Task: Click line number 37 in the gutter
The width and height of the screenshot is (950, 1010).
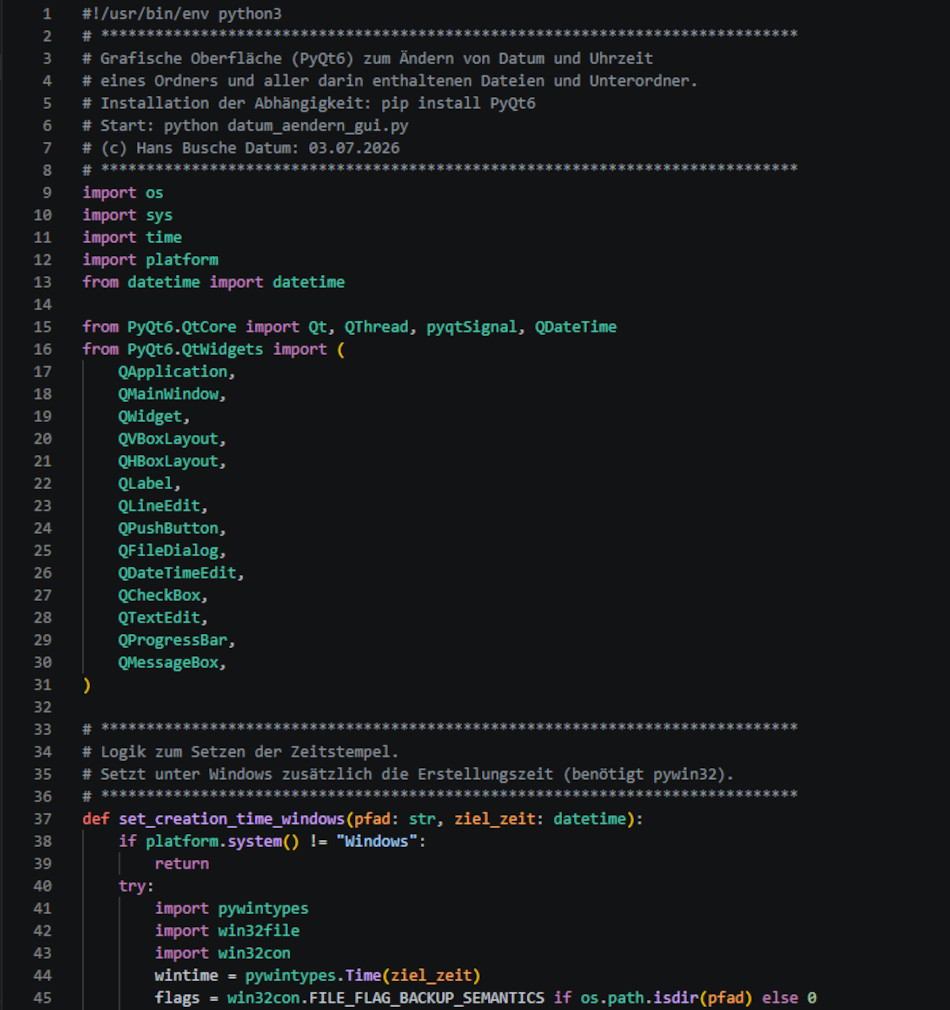Action: point(43,819)
